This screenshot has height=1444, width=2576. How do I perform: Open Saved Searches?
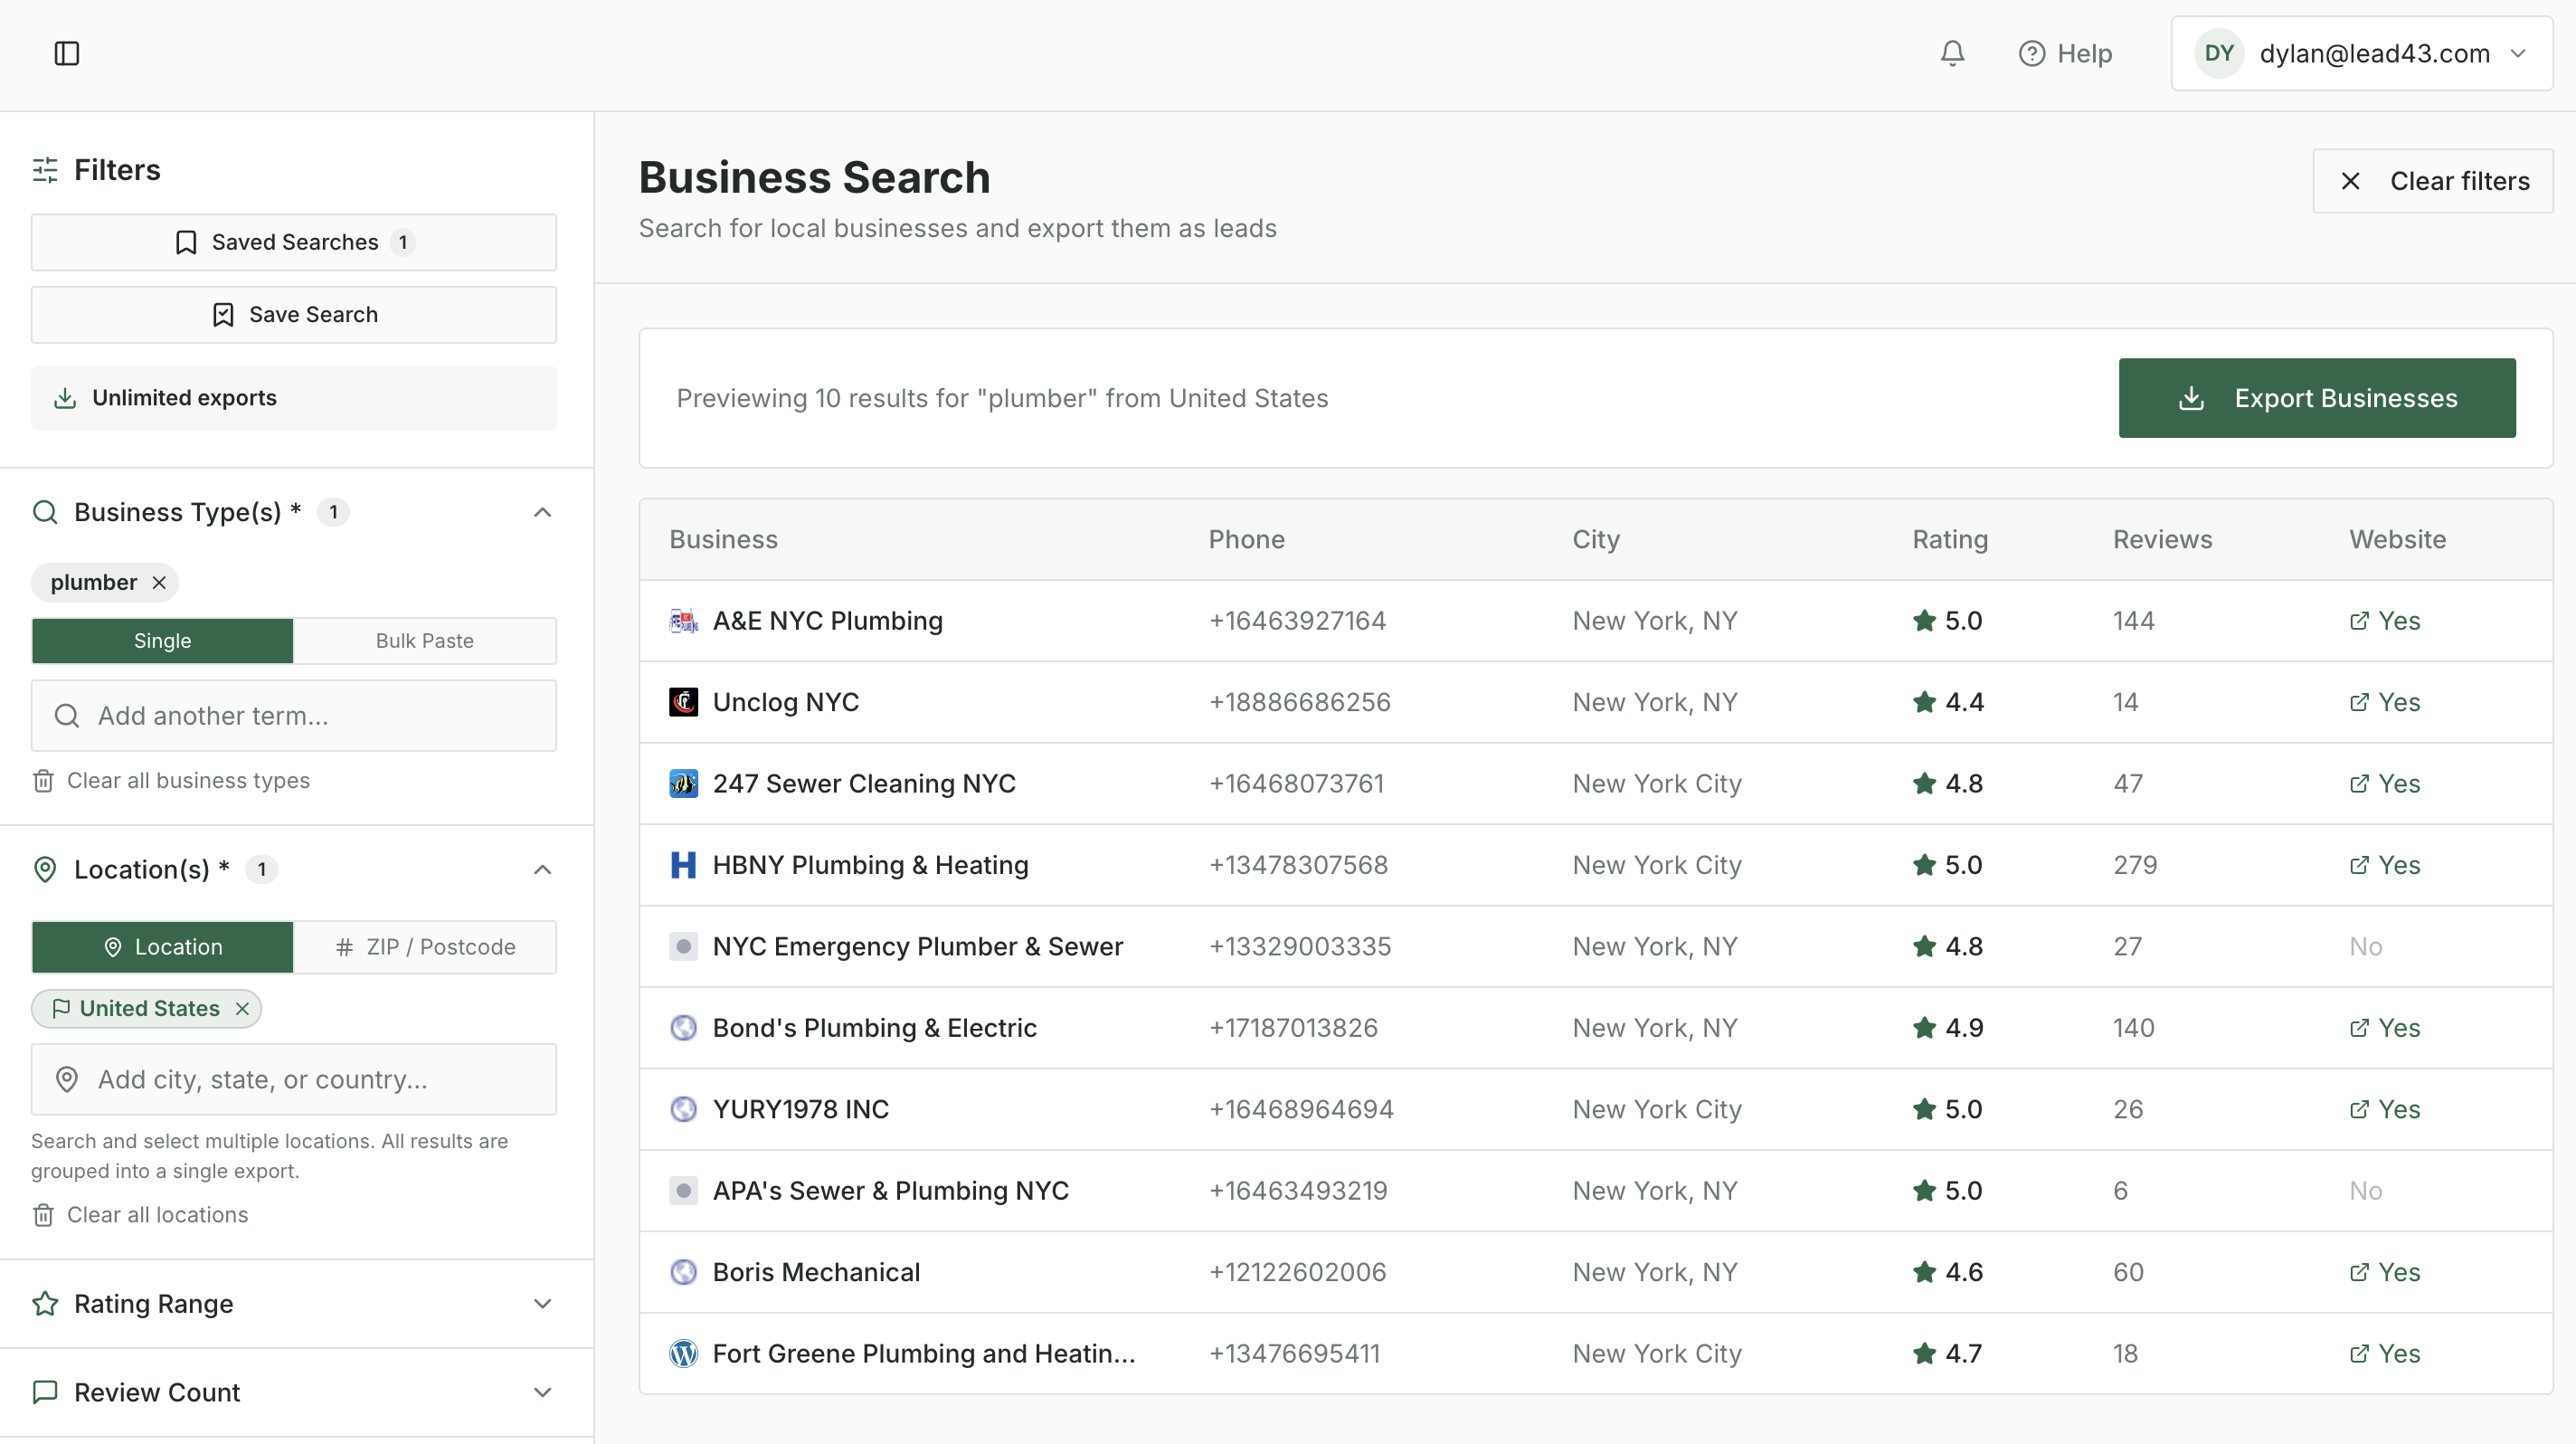(294, 242)
